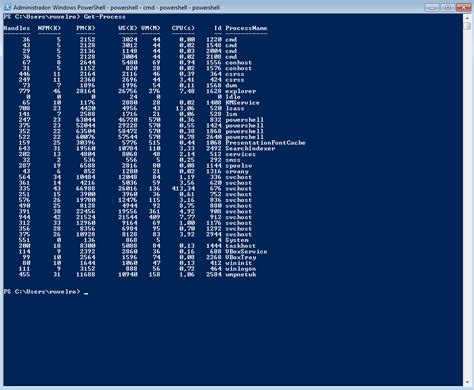Maximize the PowerShell window

[447, 7]
